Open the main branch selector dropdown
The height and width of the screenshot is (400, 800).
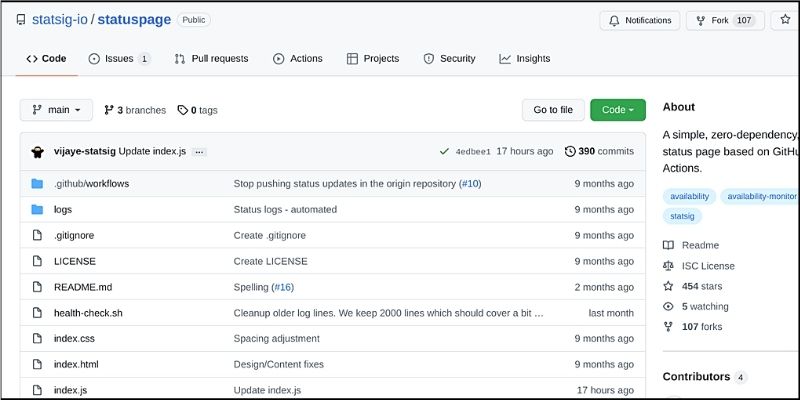[56, 110]
